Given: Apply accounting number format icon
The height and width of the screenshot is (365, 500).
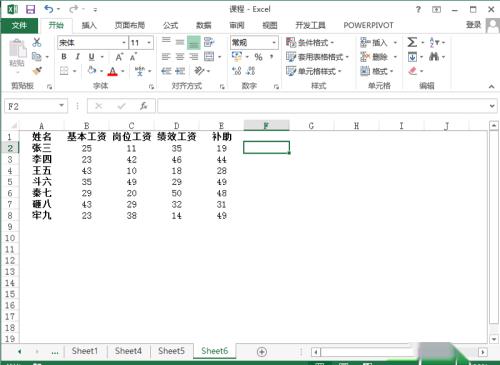Looking at the screenshot, I should click(237, 56).
